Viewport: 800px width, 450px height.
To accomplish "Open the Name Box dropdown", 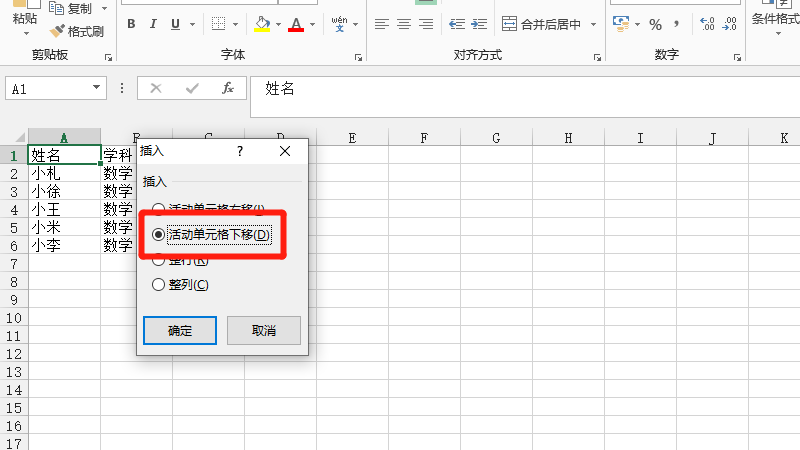I will point(96,88).
